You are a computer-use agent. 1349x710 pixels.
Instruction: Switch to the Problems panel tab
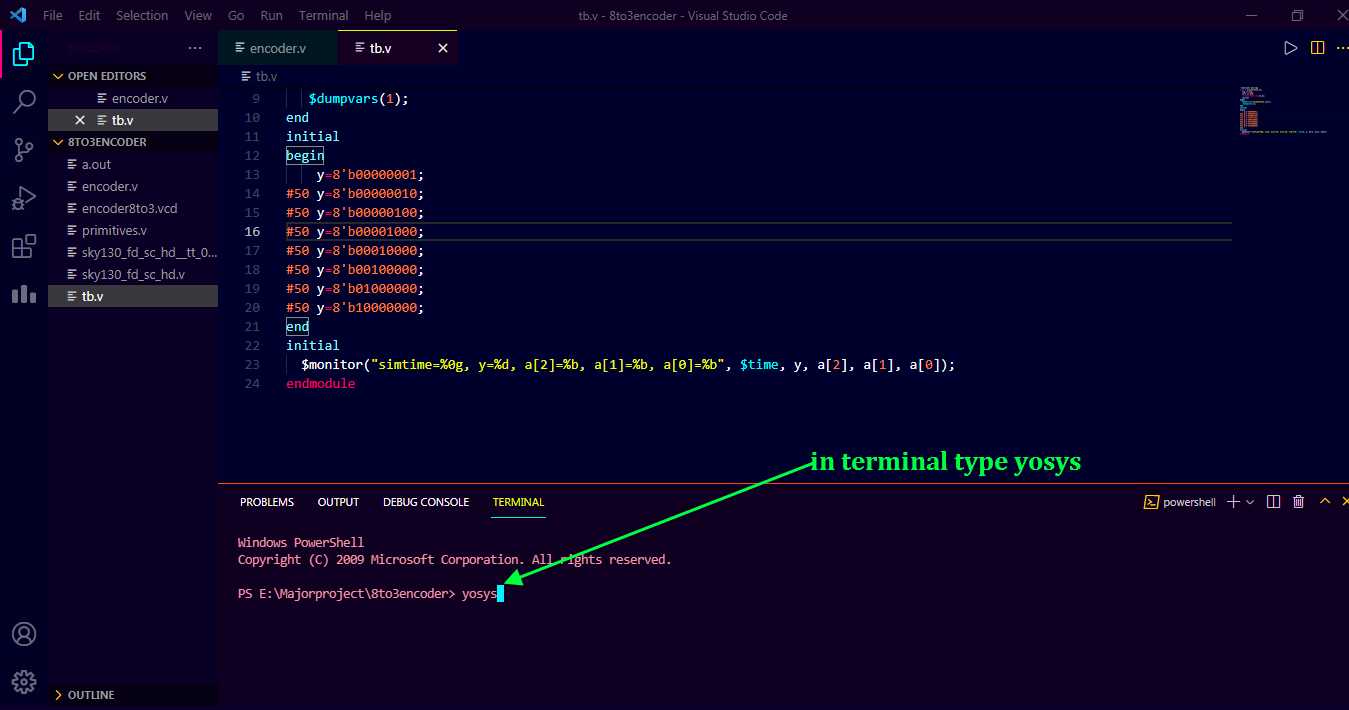click(267, 502)
